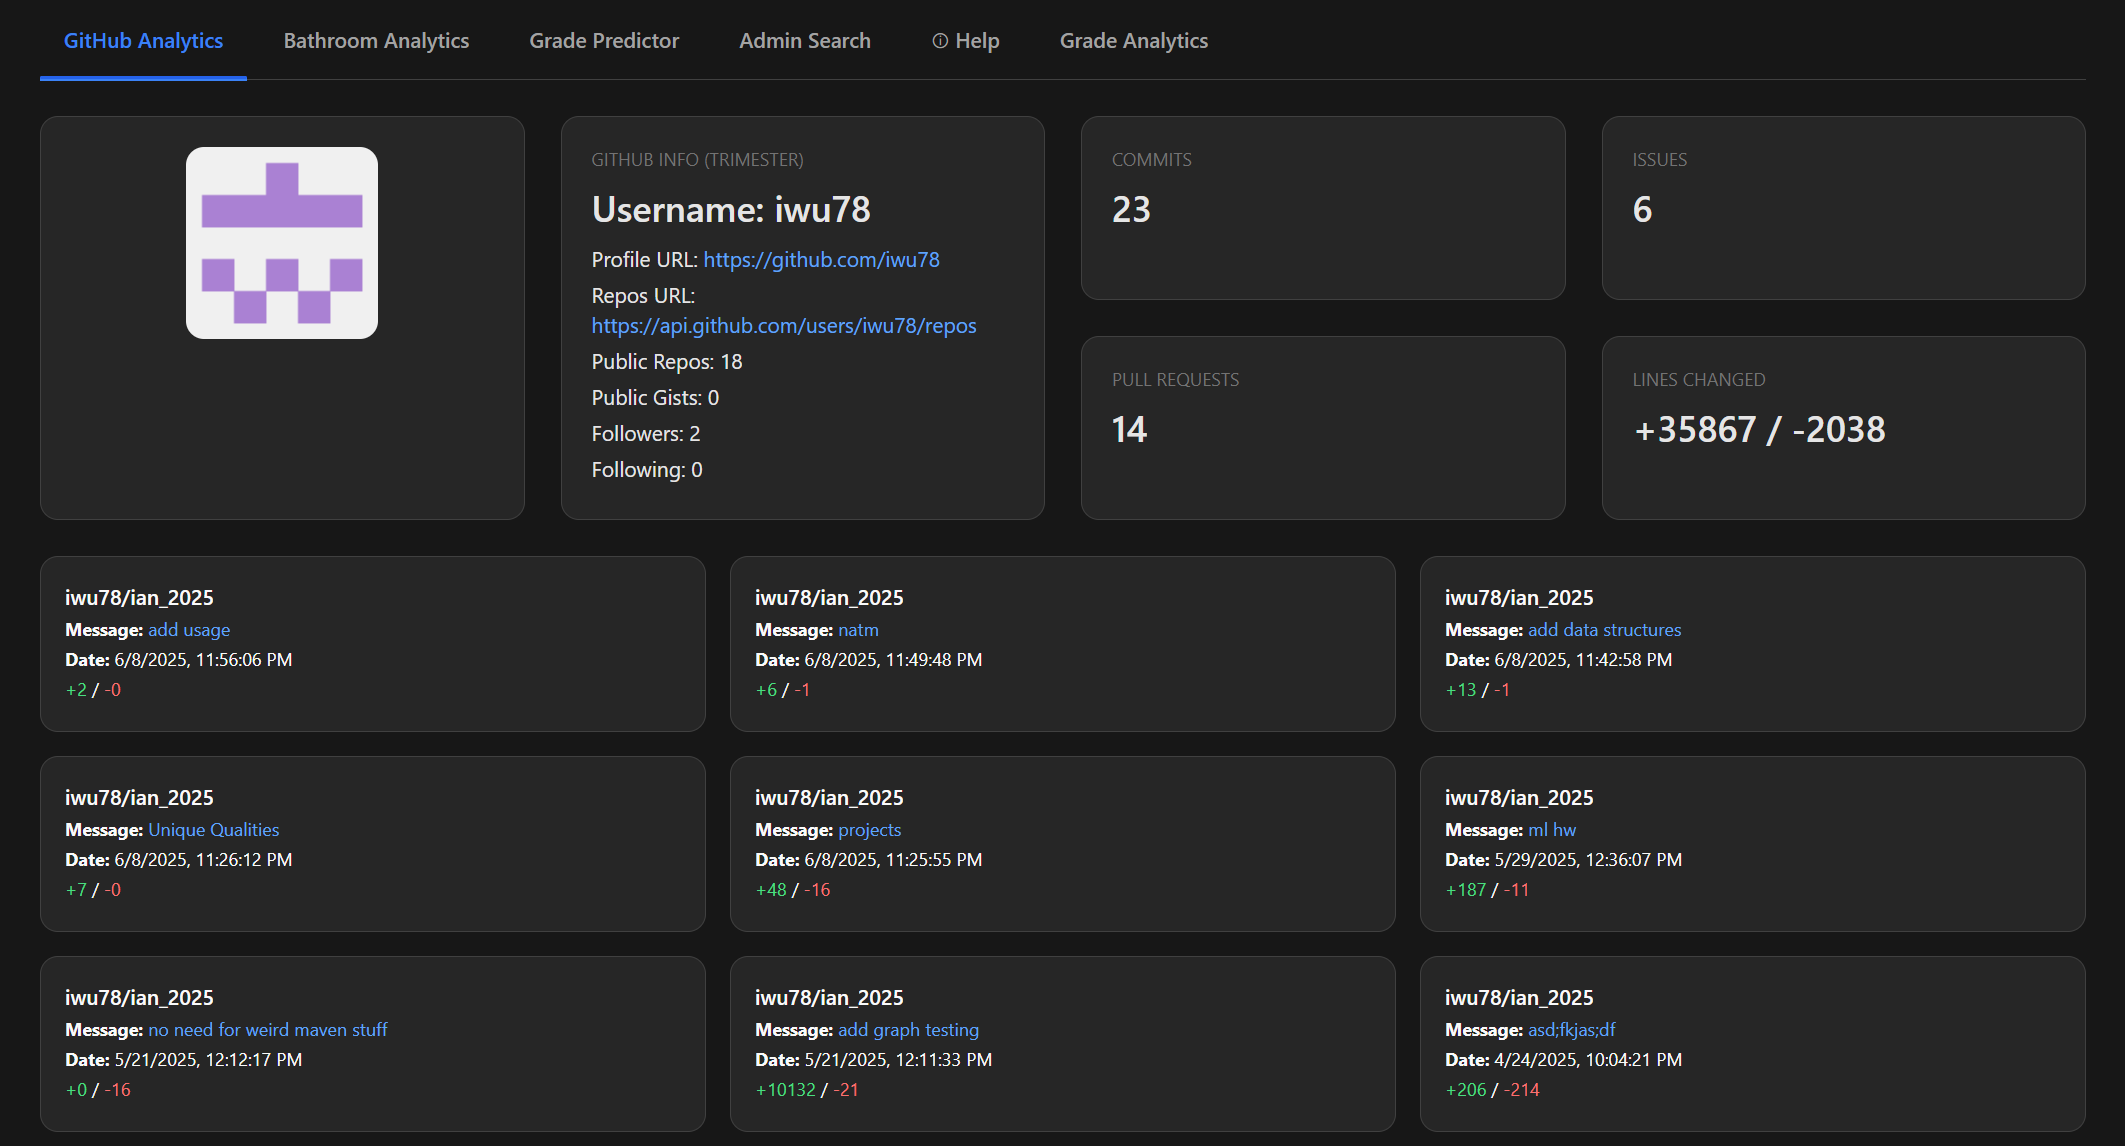The width and height of the screenshot is (2125, 1146).
Task: Open the Grade Predictor tab
Action: tap(604, 41)
